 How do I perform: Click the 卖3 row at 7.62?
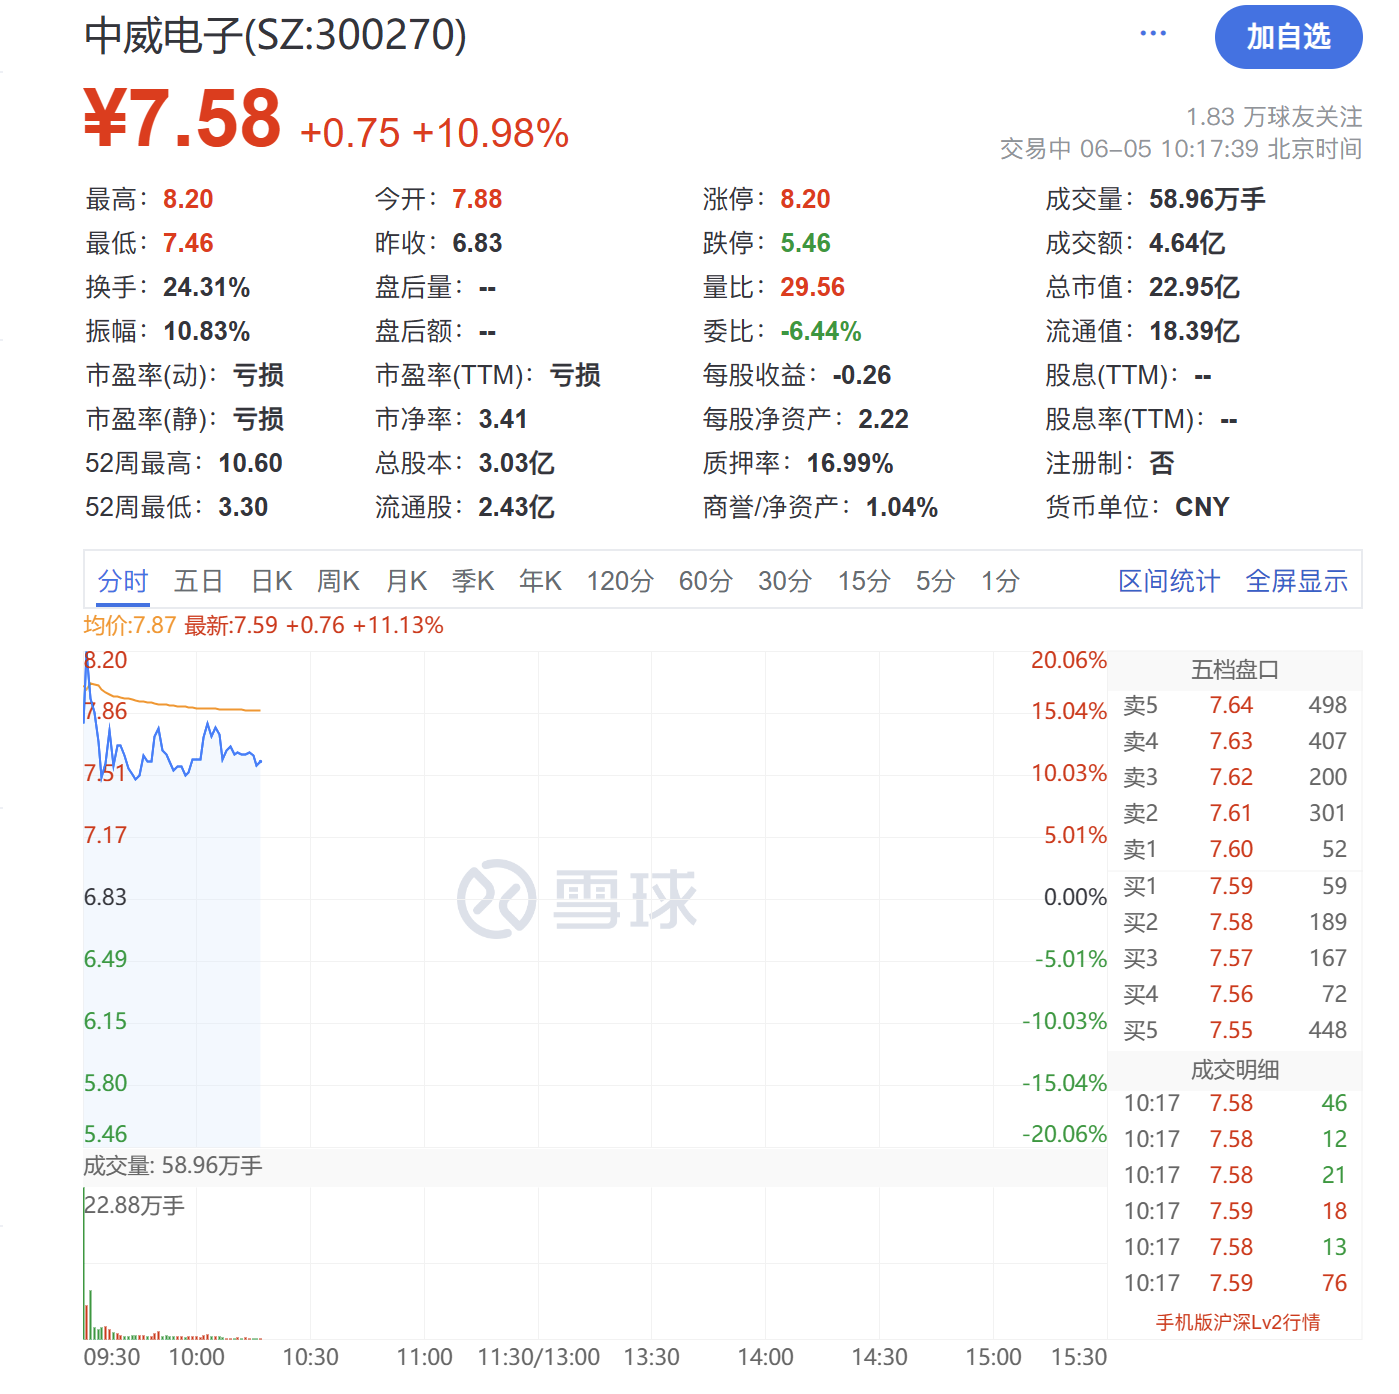tap(1235, 777)
